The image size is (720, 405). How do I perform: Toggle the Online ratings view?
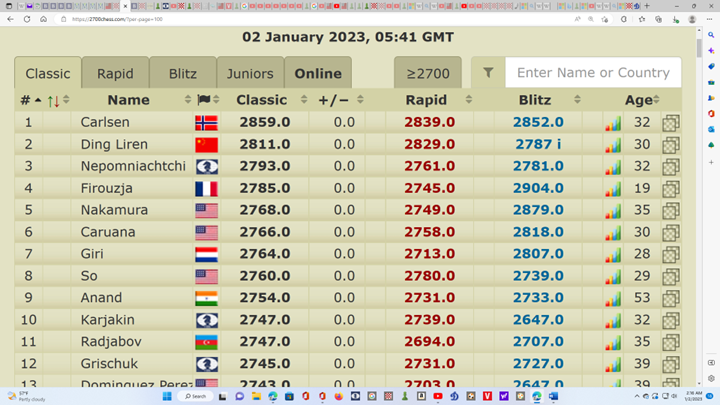click(318, 73)
